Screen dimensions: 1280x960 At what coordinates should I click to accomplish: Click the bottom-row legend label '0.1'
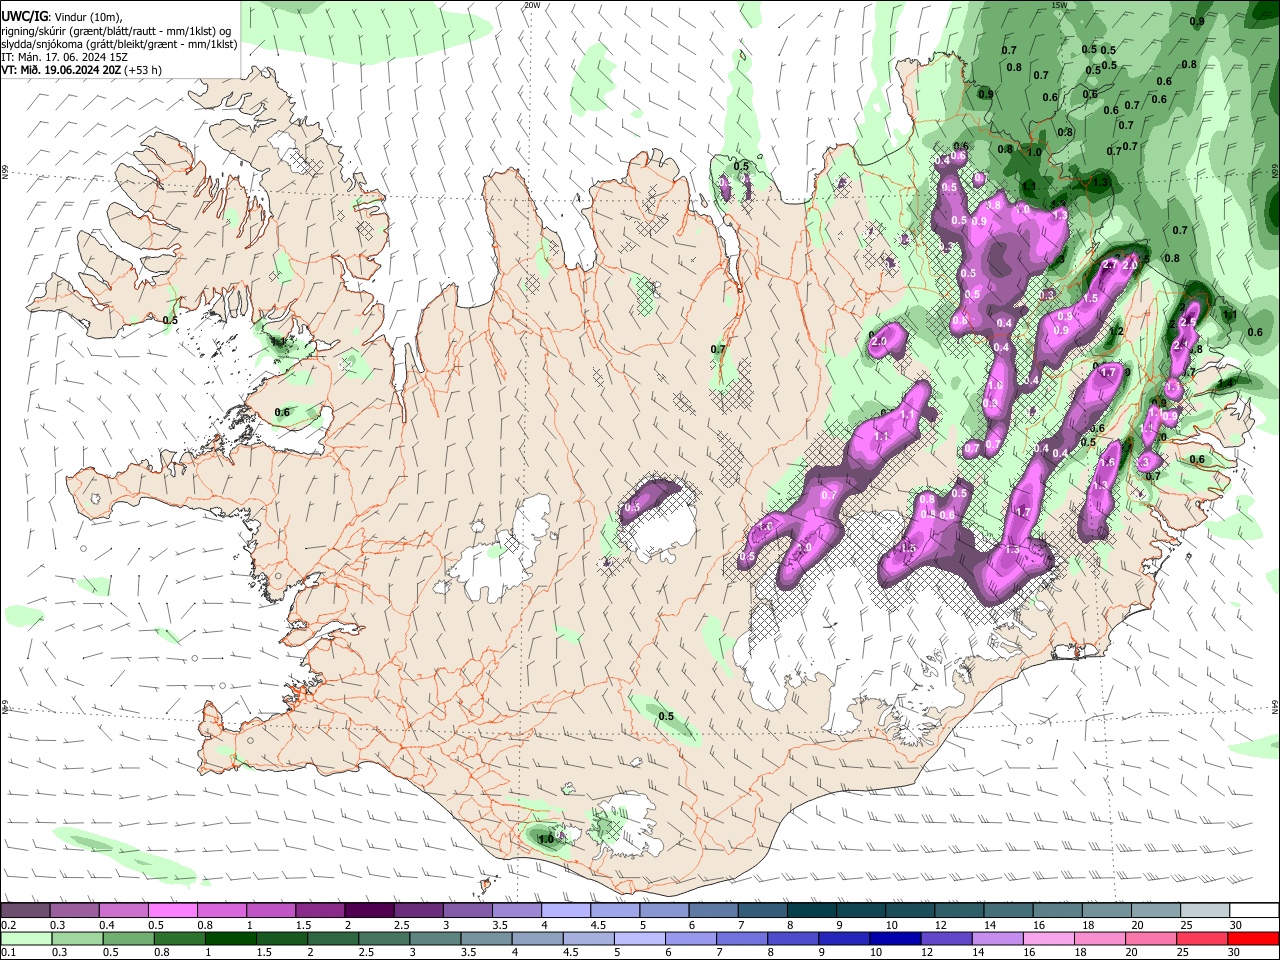(8, 953)
